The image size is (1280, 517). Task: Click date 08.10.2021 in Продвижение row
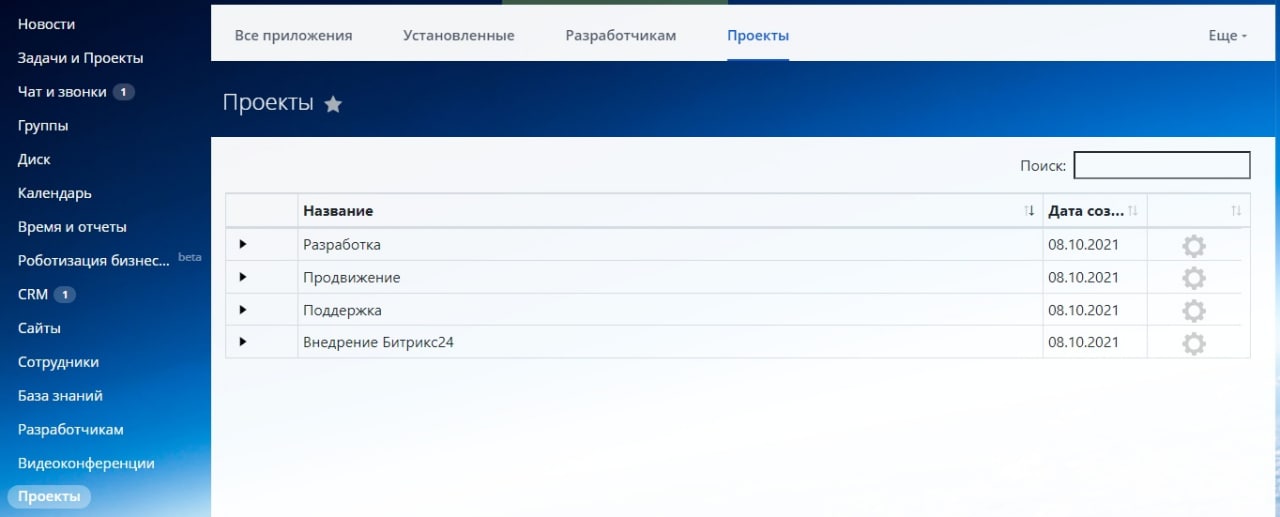[1083, 277]
